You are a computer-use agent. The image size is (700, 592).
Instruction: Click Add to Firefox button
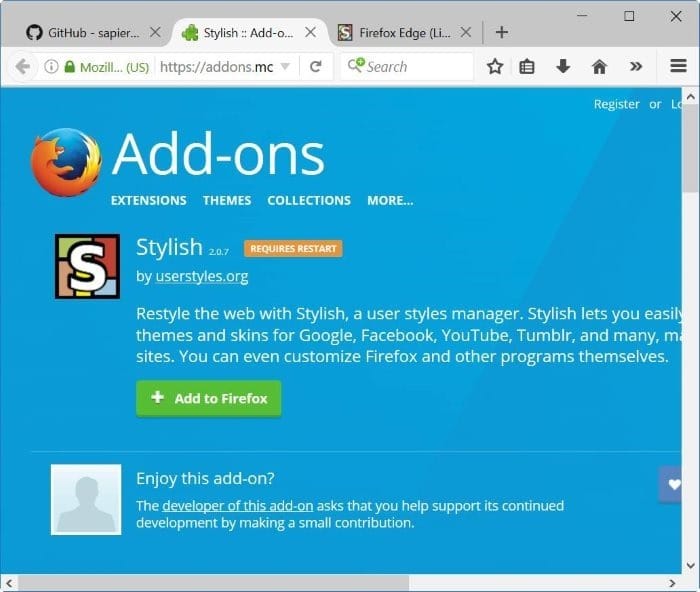208,398
